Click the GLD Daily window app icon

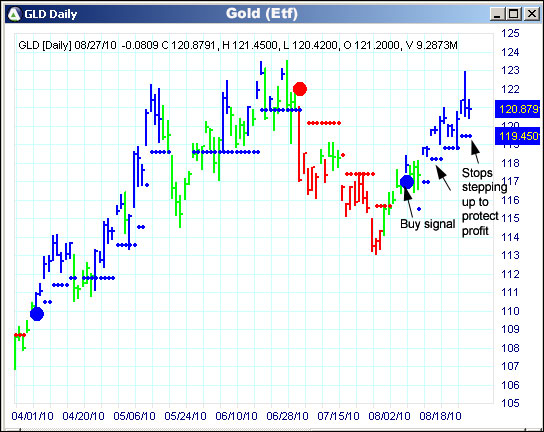click(14, 14)
